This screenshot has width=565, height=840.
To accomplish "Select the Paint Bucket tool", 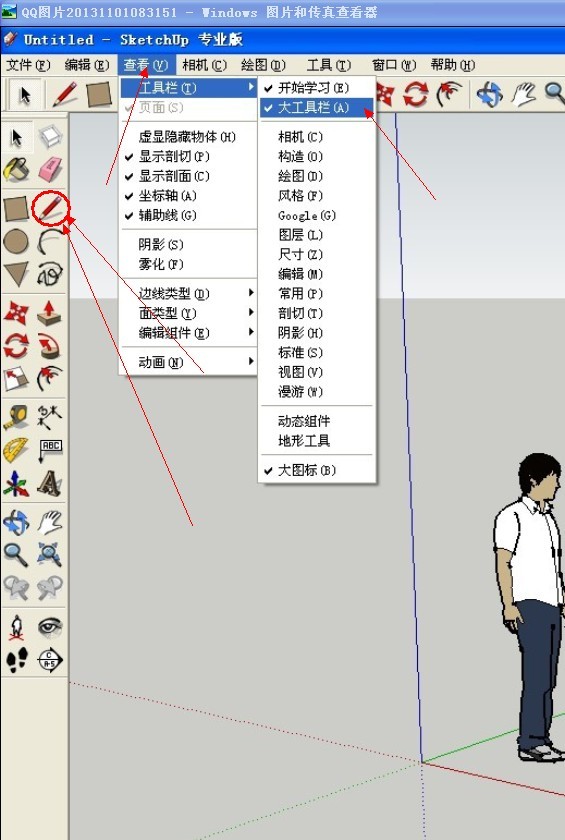I will (17, 170).
